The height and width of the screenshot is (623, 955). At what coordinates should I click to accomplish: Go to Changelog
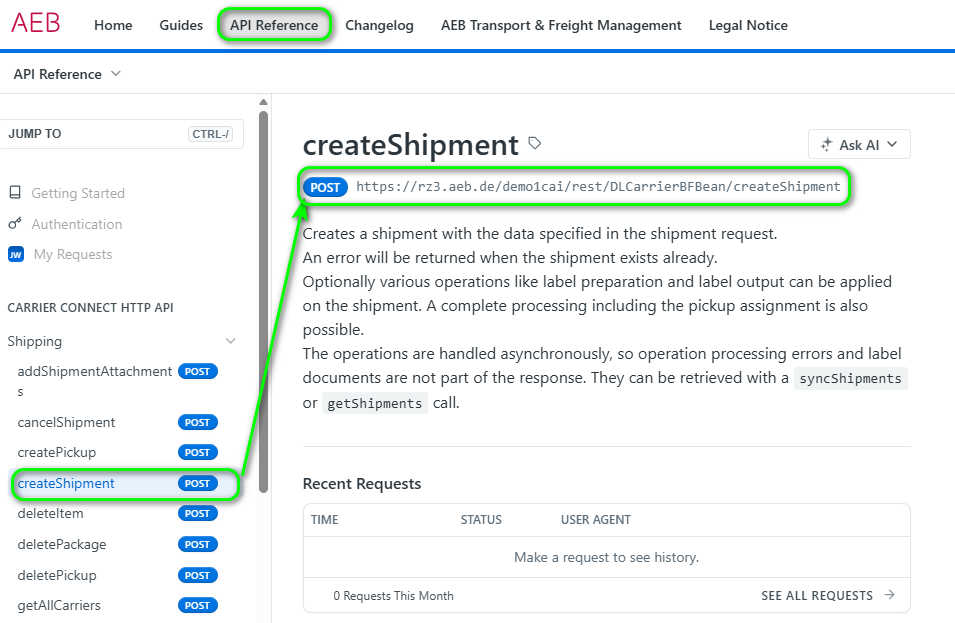point(379,25)
